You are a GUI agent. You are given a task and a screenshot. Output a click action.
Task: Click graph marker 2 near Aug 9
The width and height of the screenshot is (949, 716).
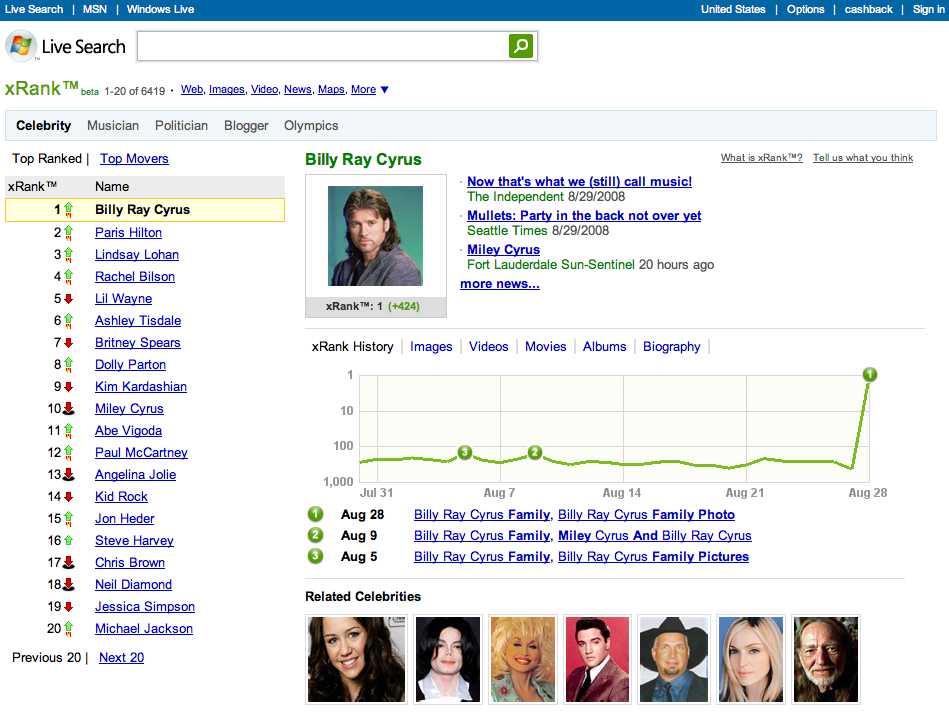[x=535, y=452]
